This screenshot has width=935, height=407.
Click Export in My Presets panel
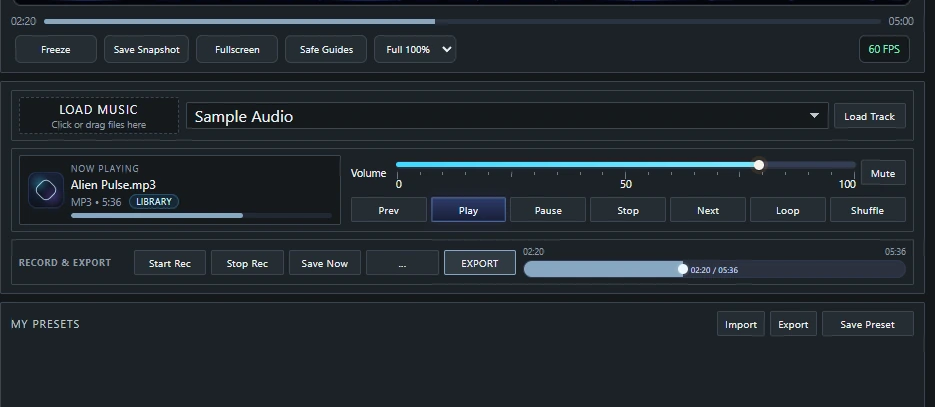[x=793, y=324]
